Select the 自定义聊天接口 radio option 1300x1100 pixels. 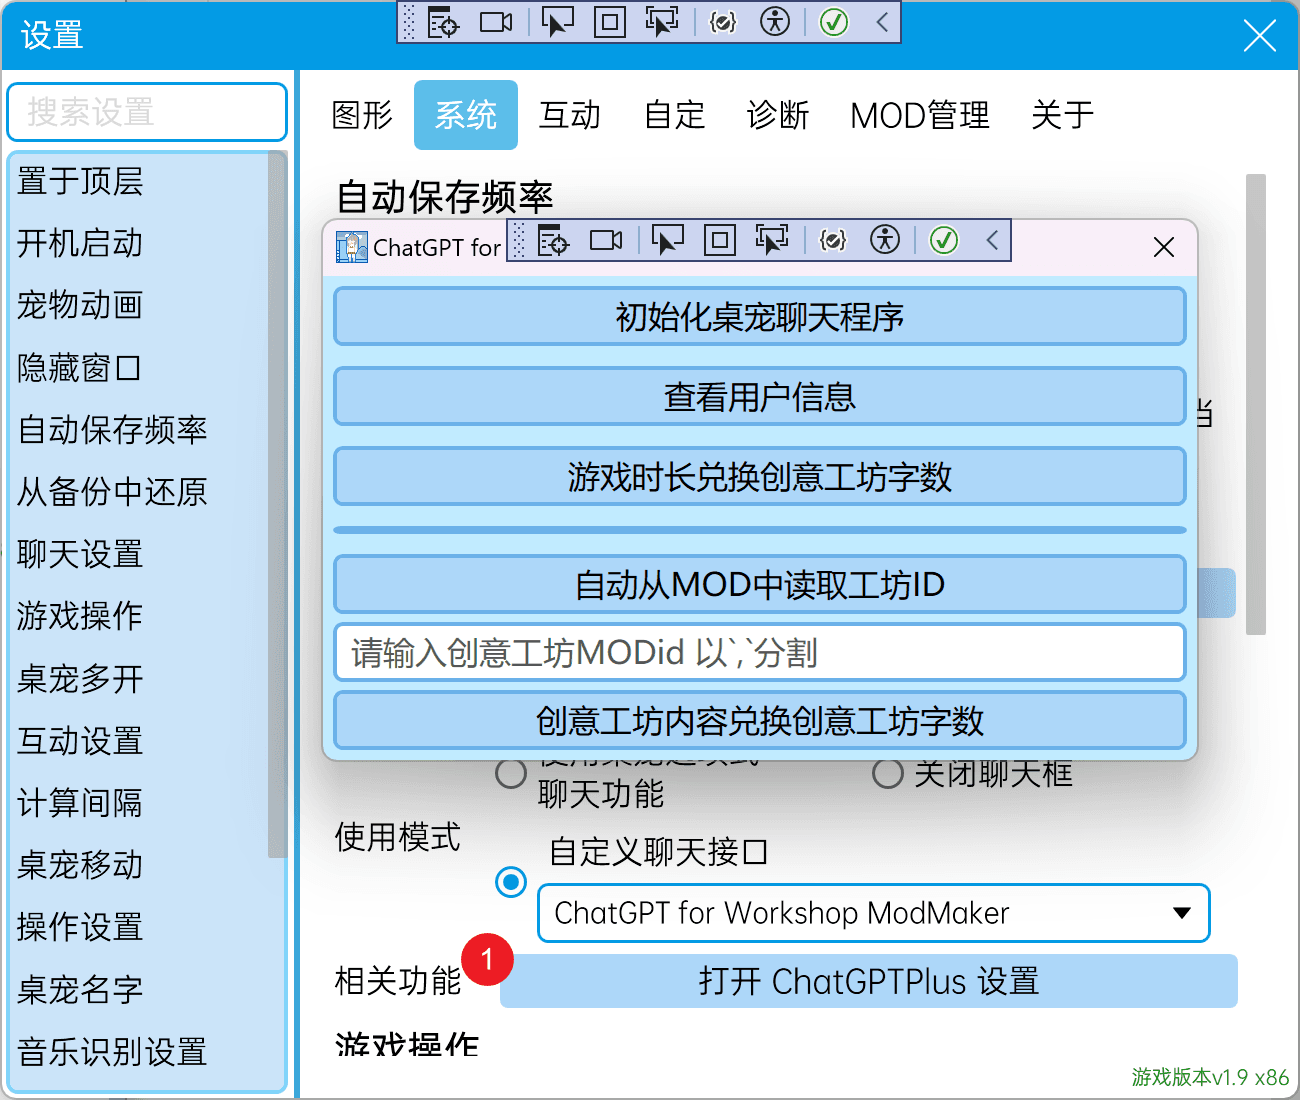point(511,882)
